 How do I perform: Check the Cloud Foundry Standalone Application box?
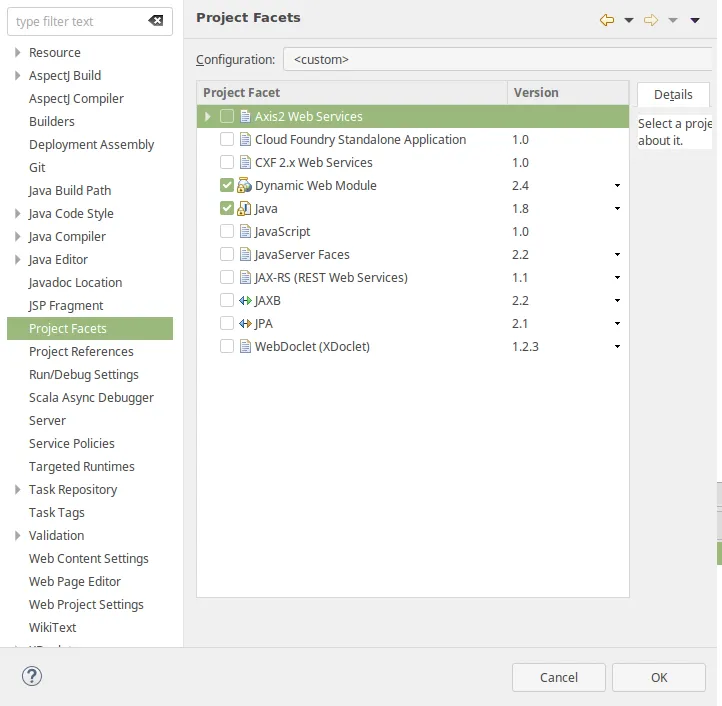pos(227,140)
